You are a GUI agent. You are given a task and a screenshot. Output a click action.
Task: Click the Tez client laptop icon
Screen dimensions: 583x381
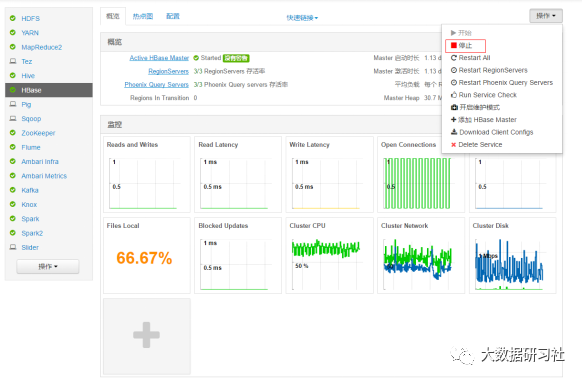point(13,61)
